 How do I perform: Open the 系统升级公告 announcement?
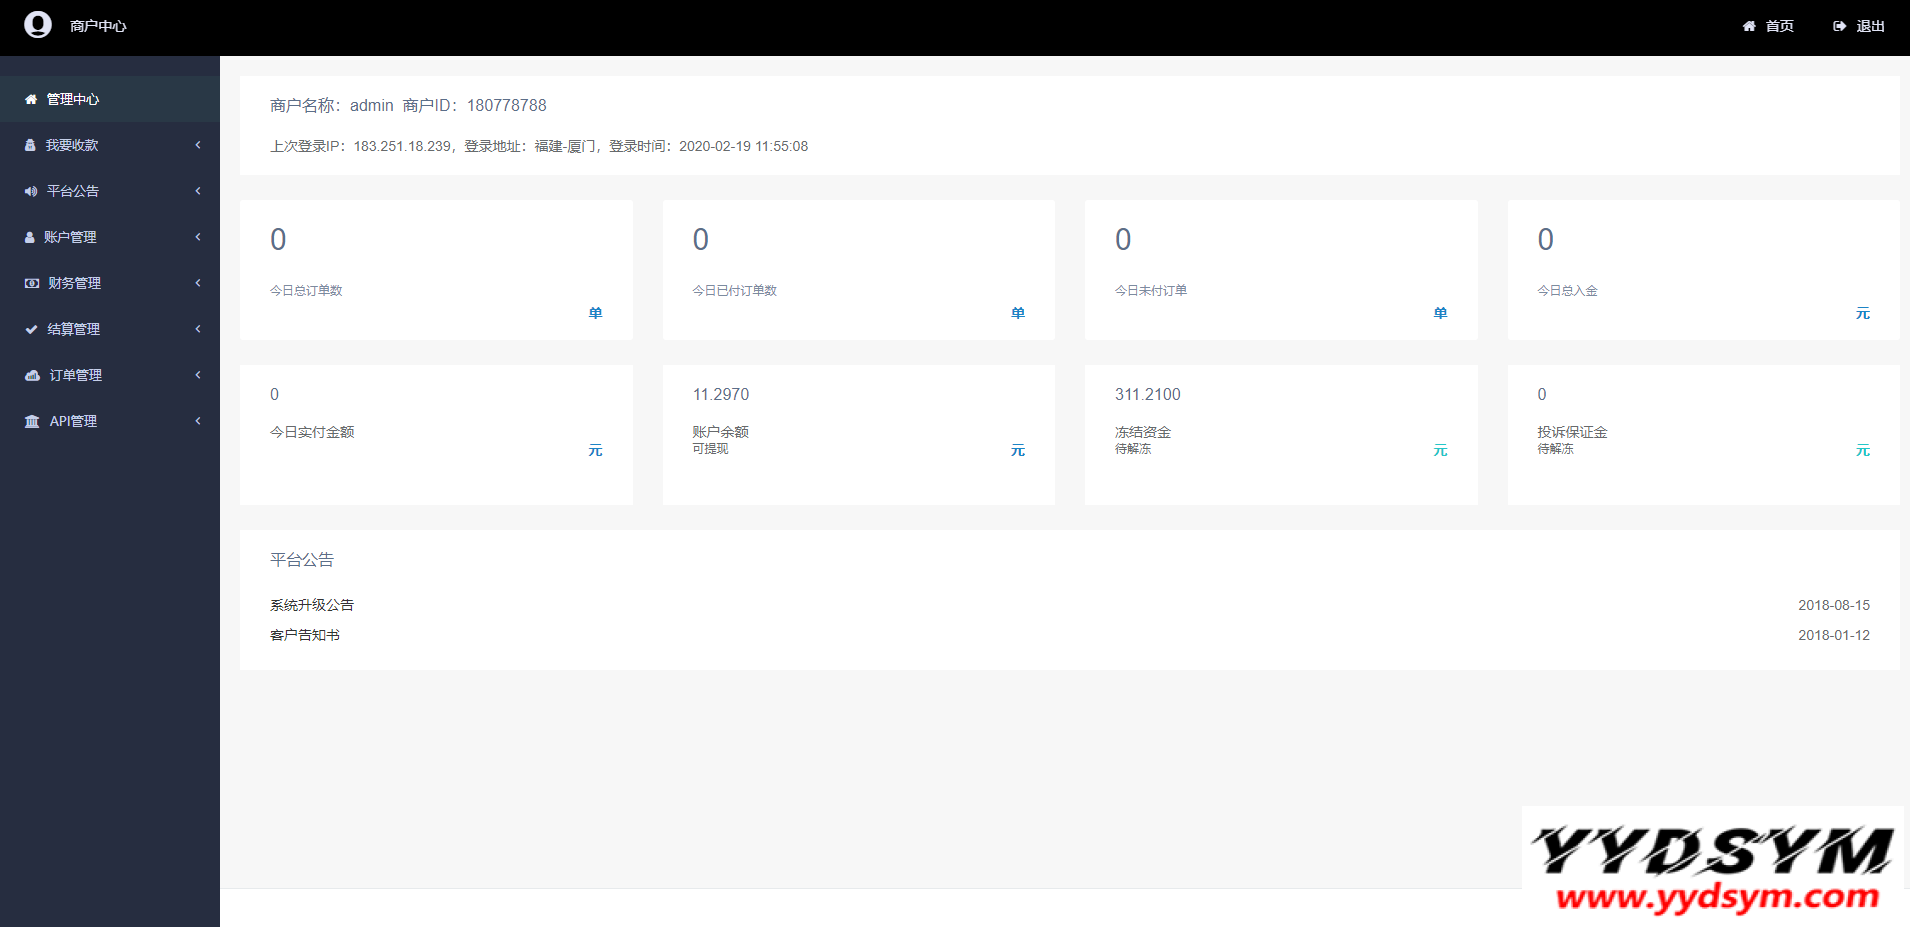coord(312,605)
